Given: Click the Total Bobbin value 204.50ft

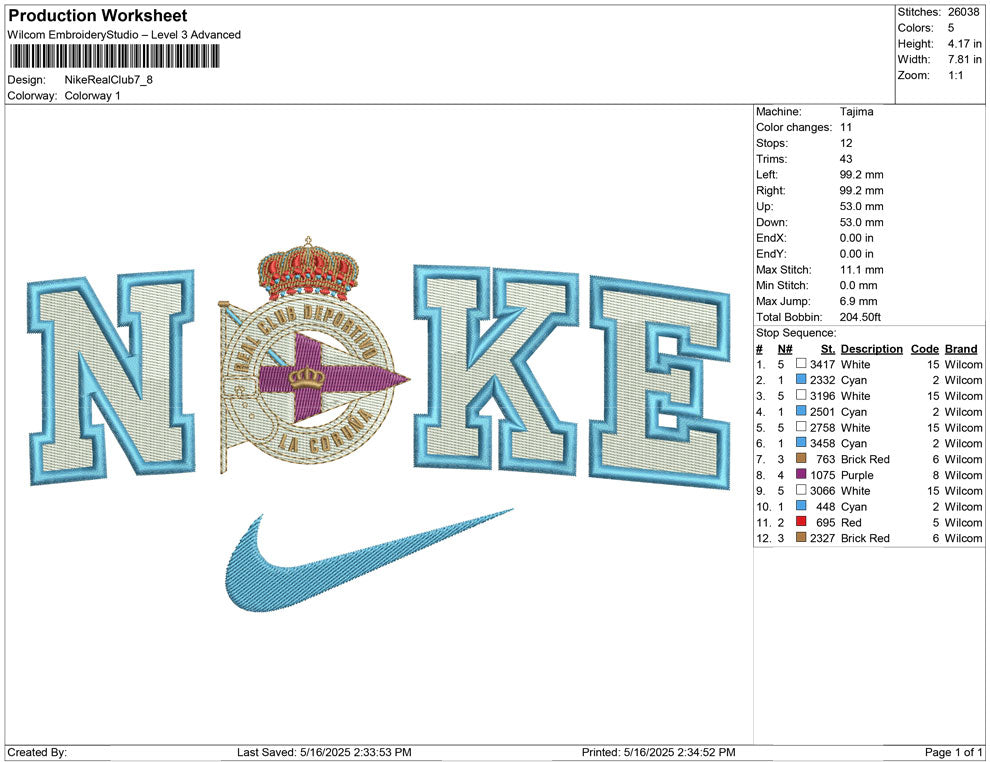Looking at the screenshot, I should tap(860, 316).
